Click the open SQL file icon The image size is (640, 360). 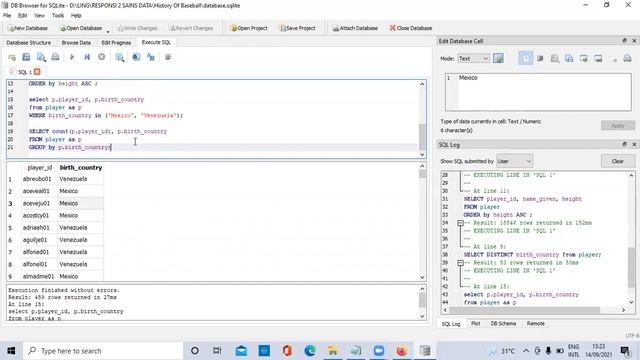(26, 57)
